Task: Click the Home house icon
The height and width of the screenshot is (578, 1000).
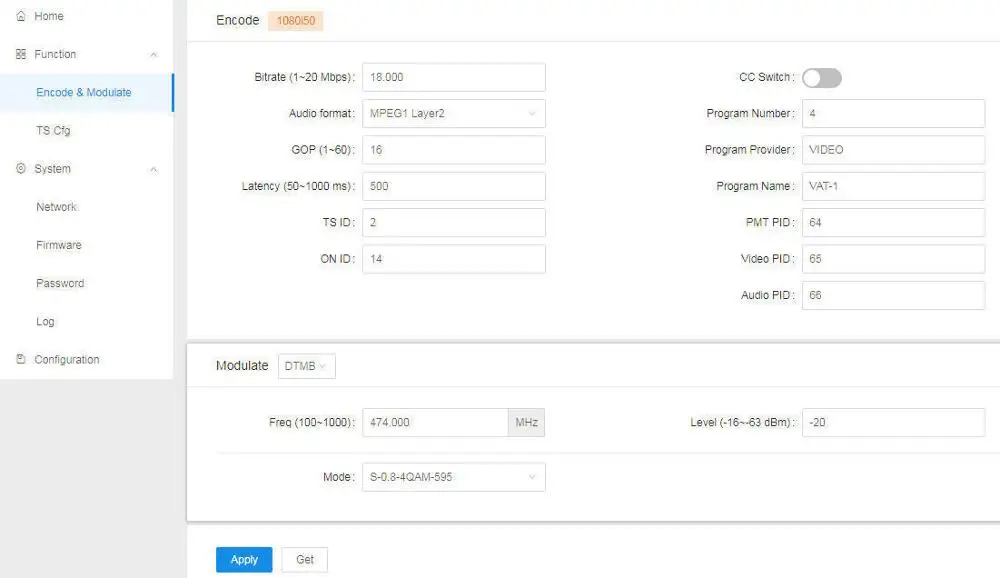Action: (21, 16)
